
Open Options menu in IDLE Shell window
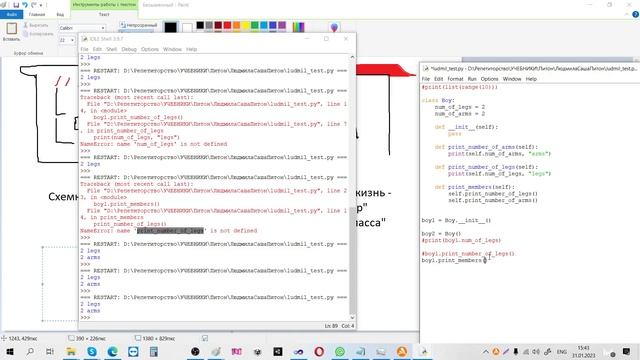click(x=150, y=49)
